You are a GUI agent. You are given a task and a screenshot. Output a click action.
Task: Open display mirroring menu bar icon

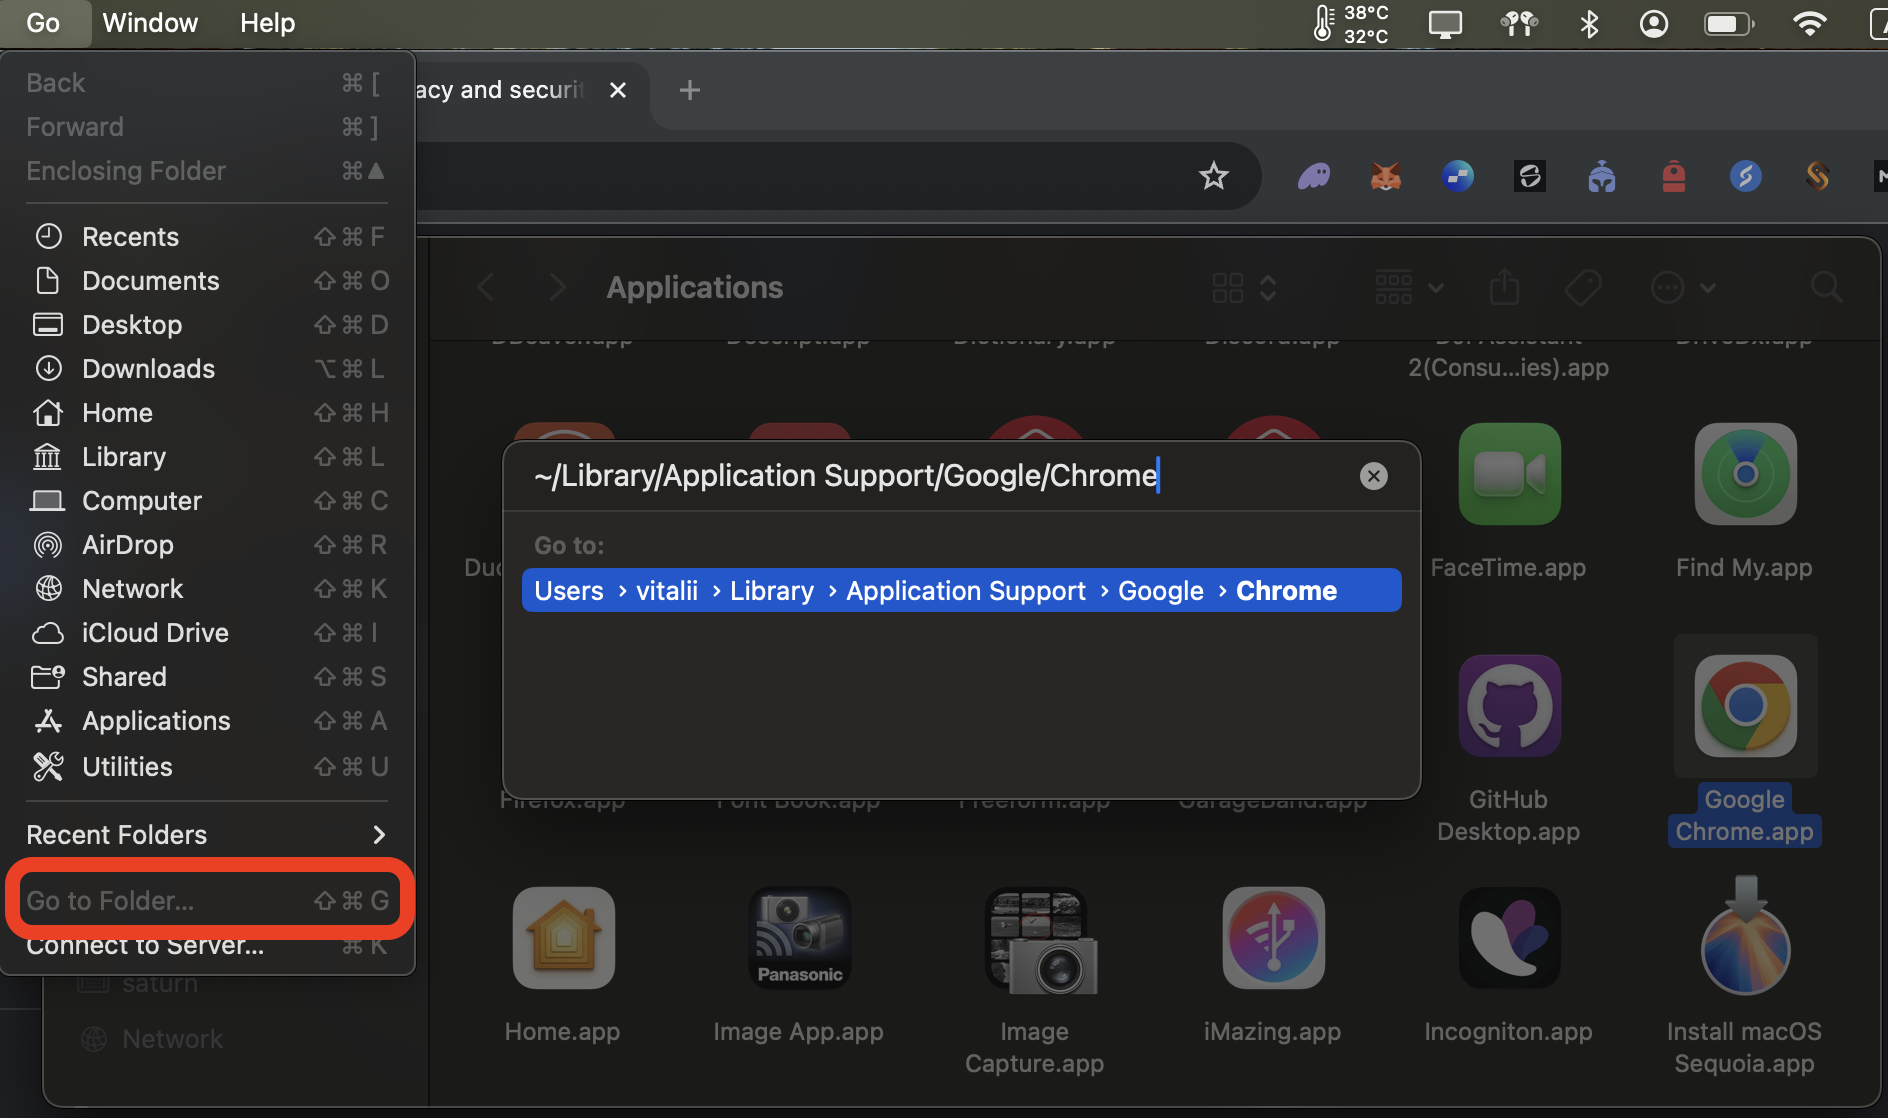[1445, 23]
